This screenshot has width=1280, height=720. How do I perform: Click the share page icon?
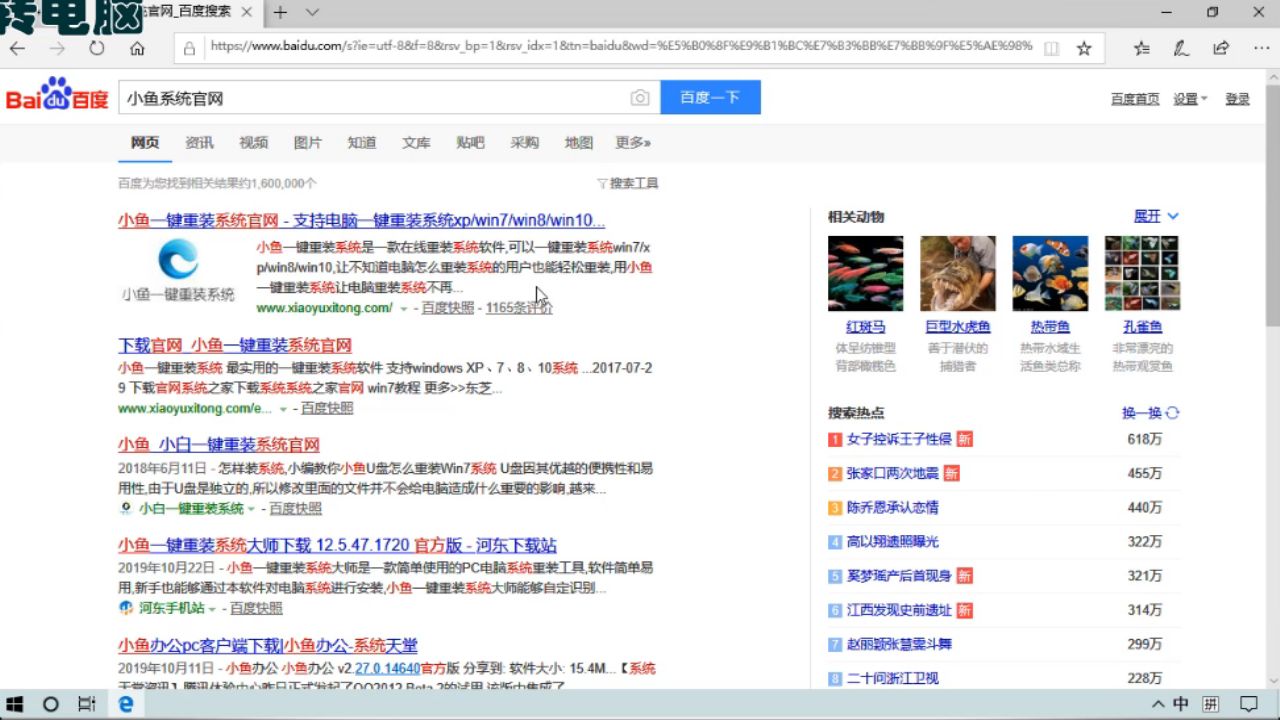[1221, 48]
